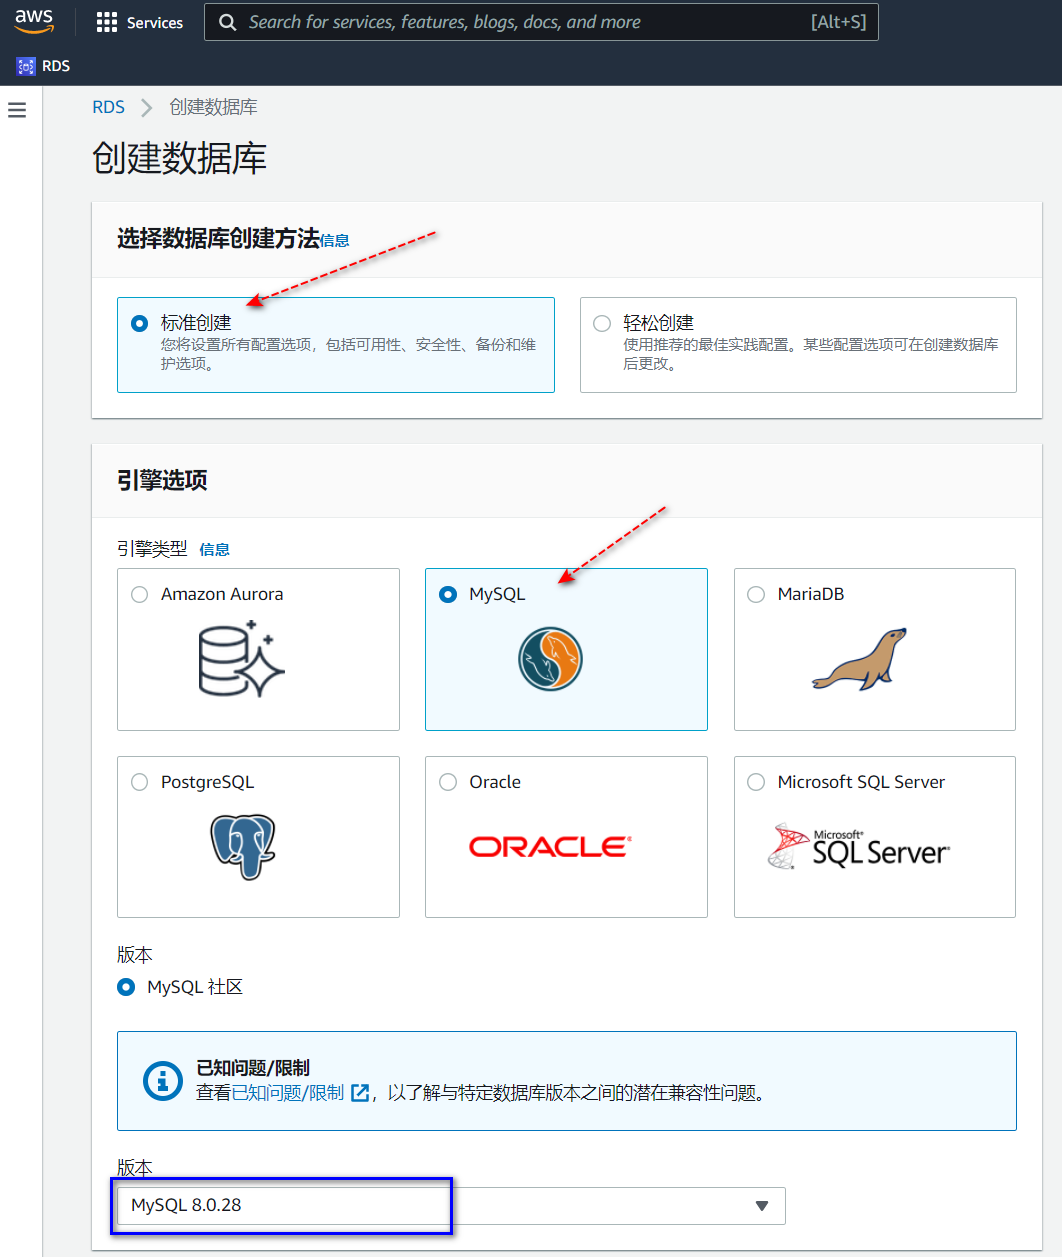Click the info circle in known issues box

click(x=163, y=1081)
